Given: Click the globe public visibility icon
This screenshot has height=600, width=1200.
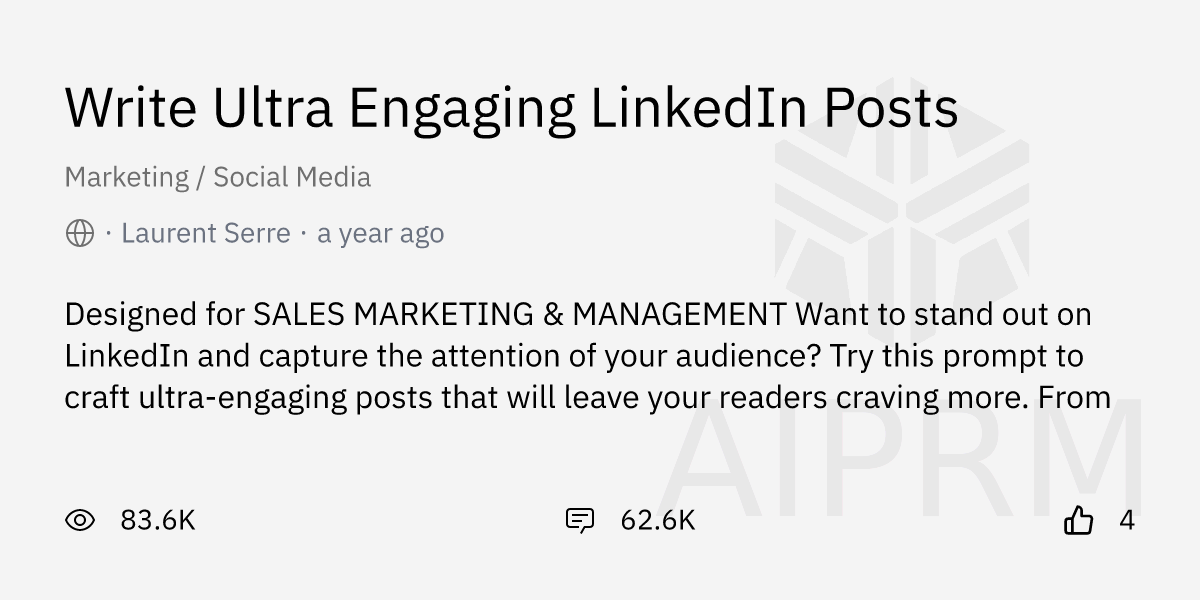Looking at the screenshot, I should point(79,234).
